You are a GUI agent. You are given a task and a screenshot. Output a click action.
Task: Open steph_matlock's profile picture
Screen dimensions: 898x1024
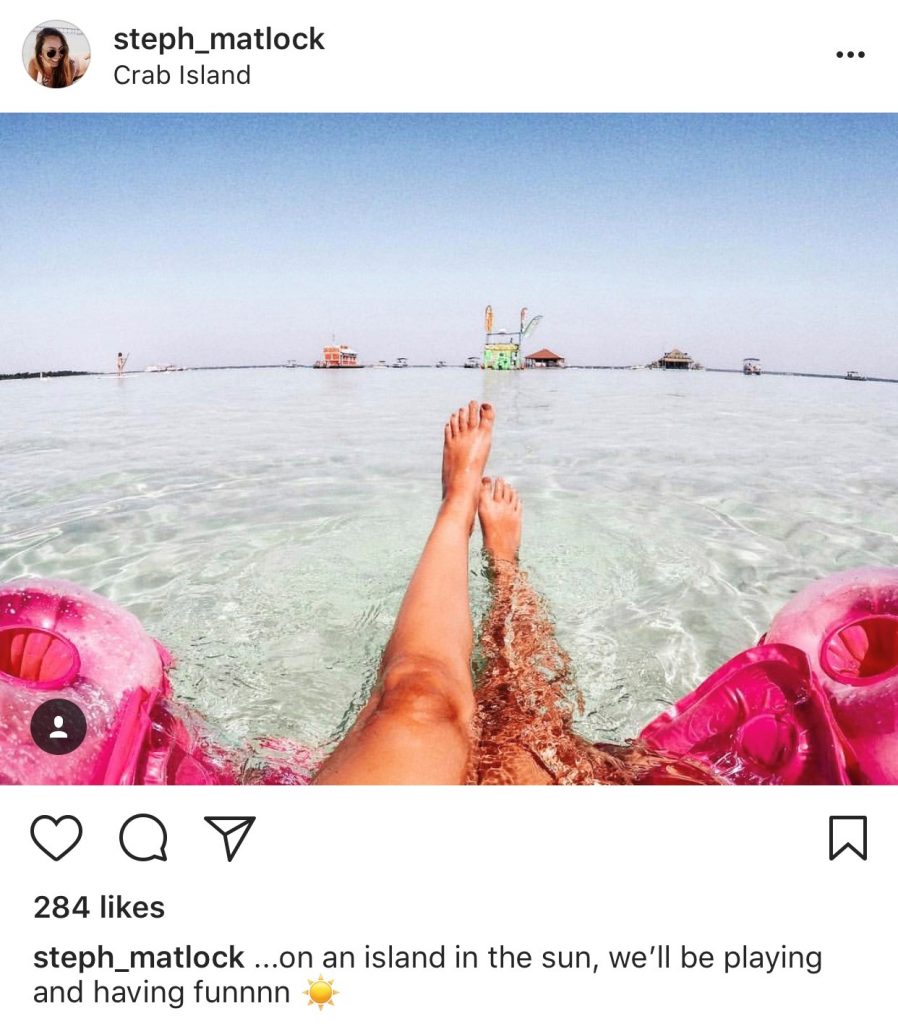[x=56, y=54]
